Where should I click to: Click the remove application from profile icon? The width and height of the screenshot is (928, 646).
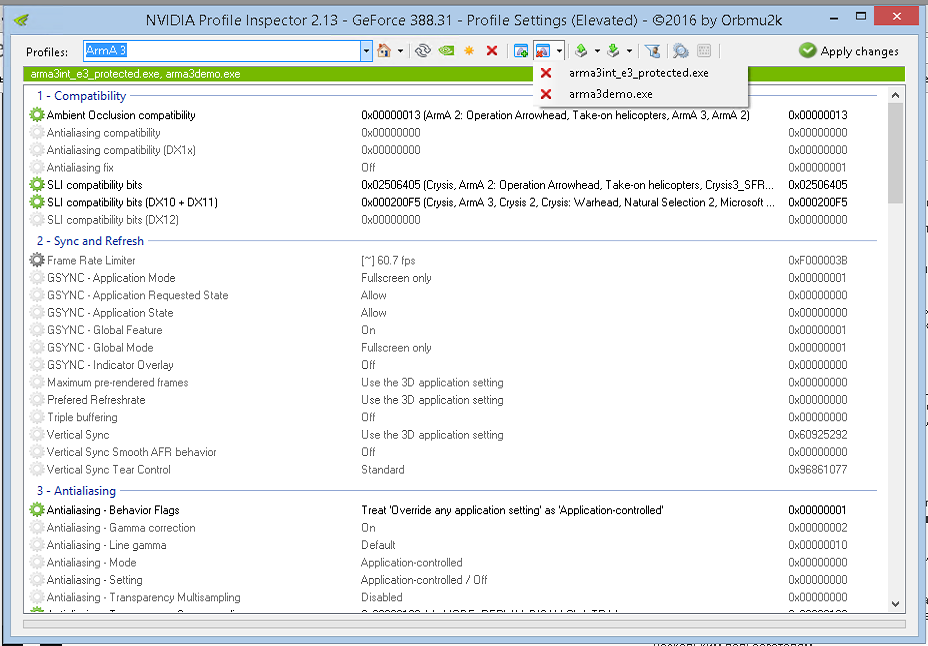(543, 51)
